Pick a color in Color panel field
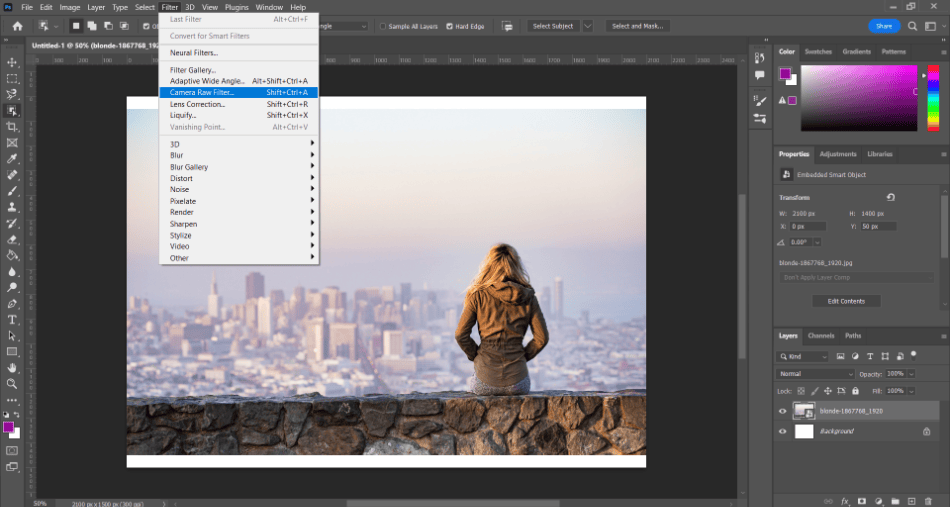The height and width of the screenshot is (507, 950). click(859, 98)
